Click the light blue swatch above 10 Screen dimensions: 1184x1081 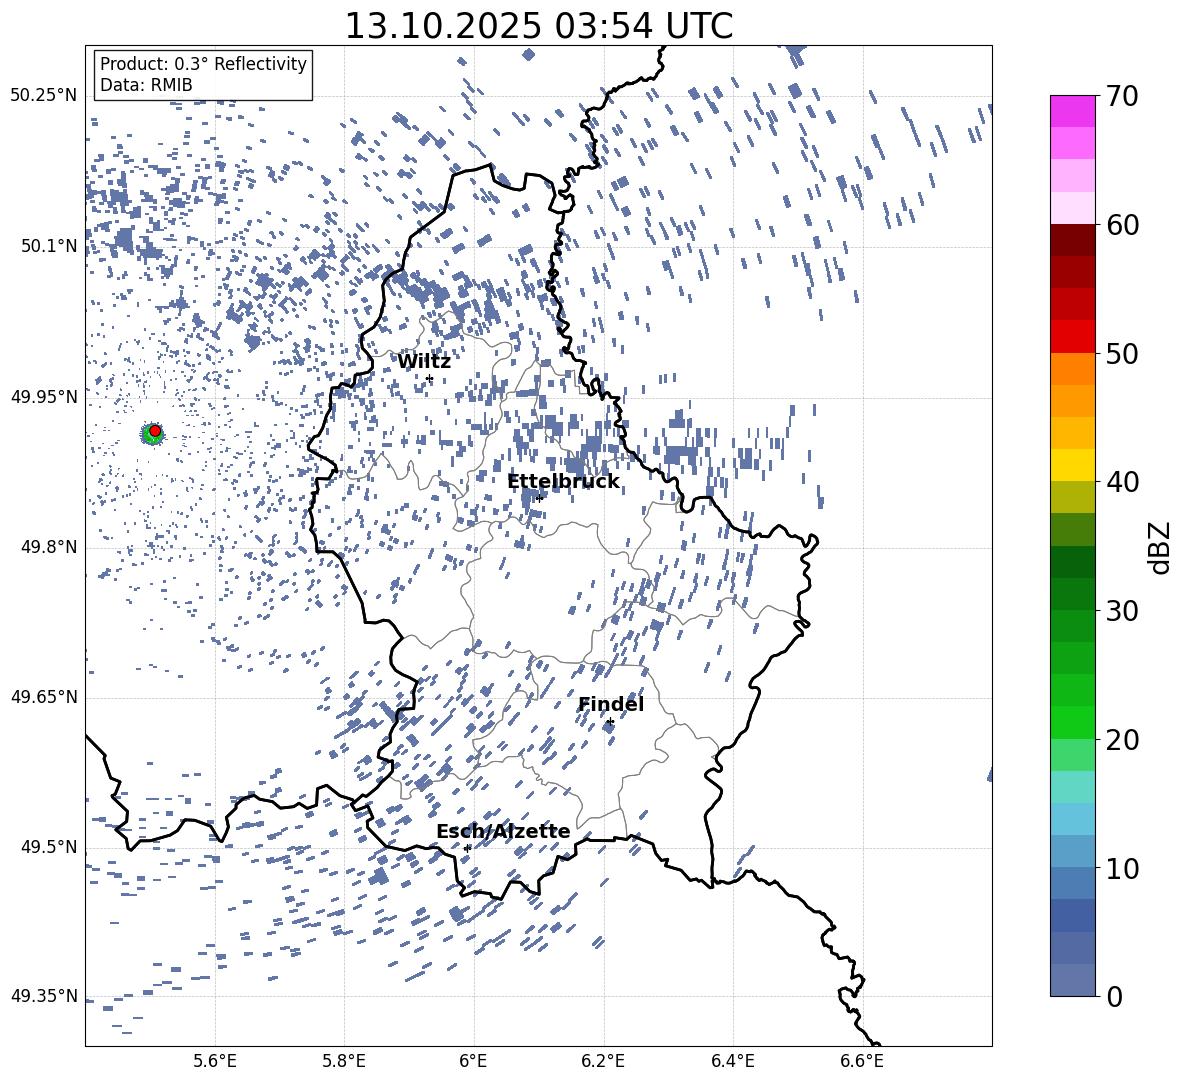(1073, 819)
